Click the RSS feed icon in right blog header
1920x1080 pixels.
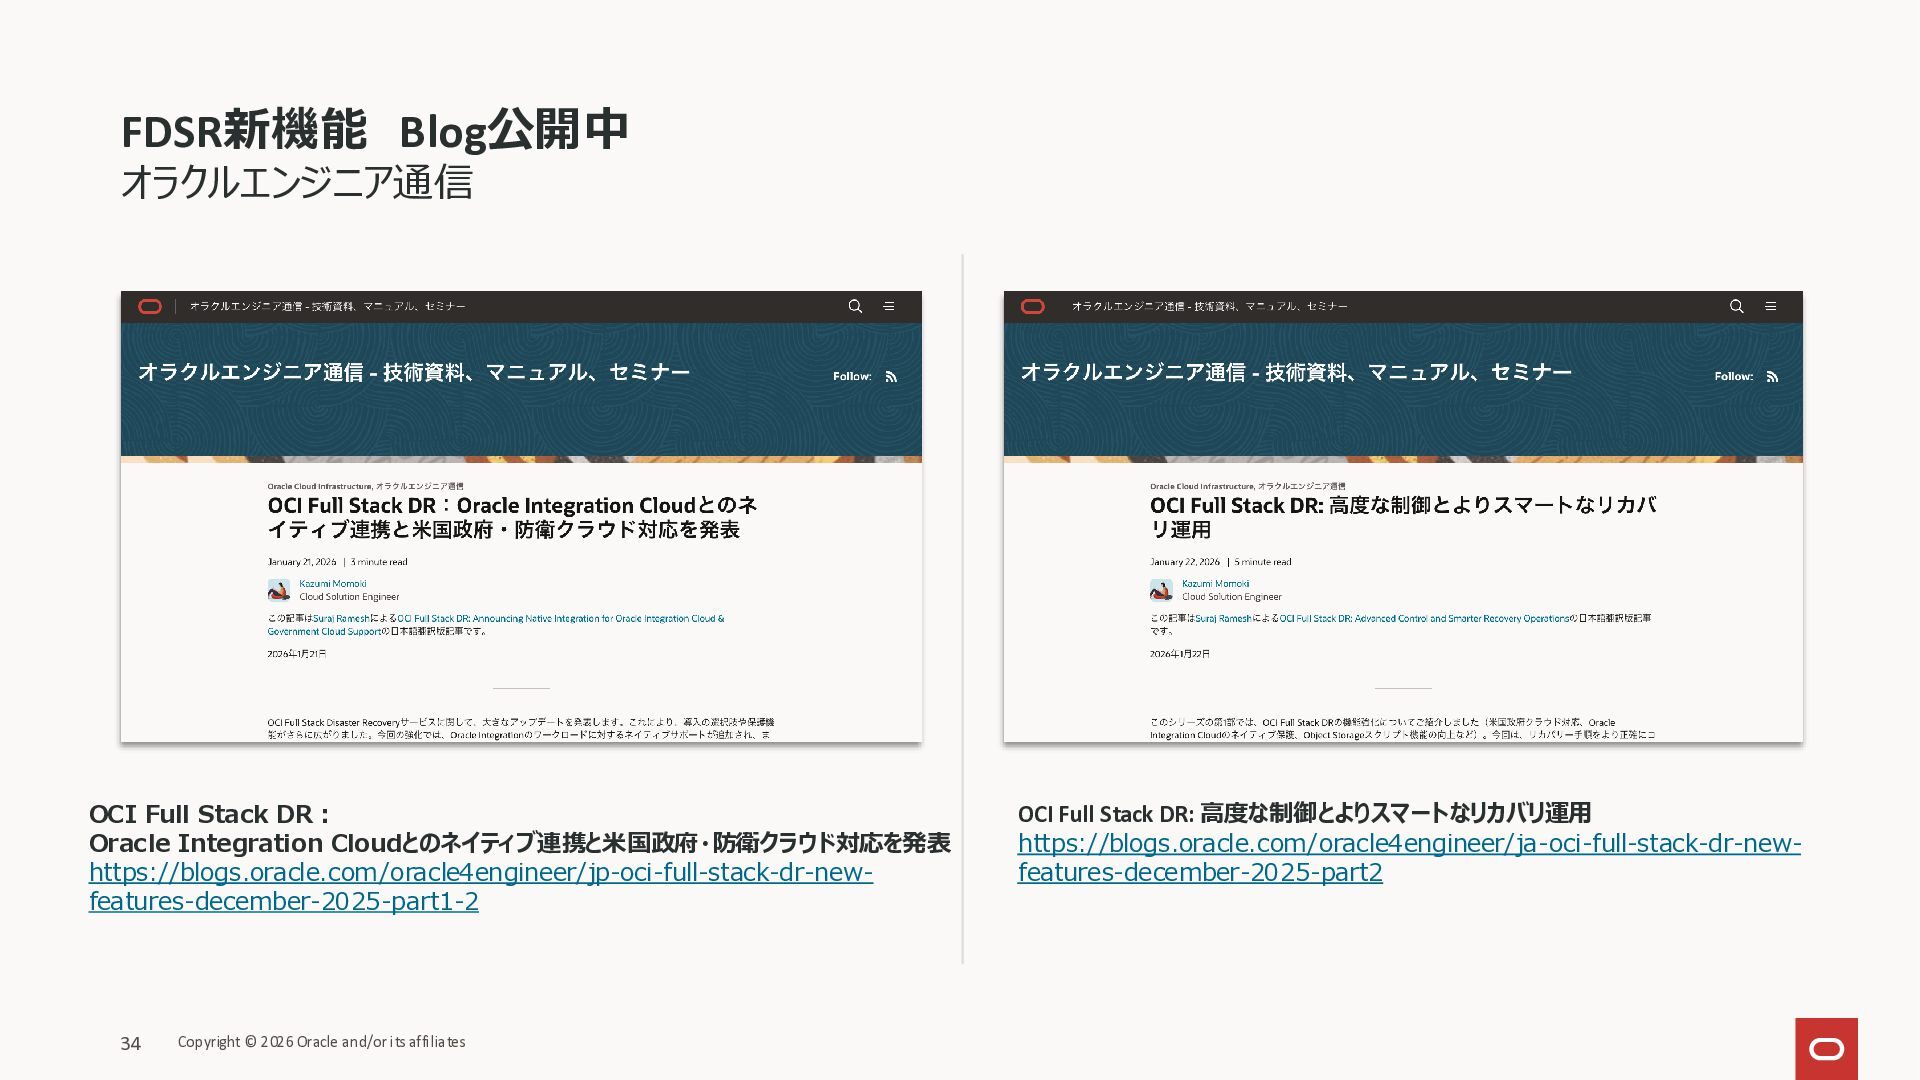point(1773,377)
